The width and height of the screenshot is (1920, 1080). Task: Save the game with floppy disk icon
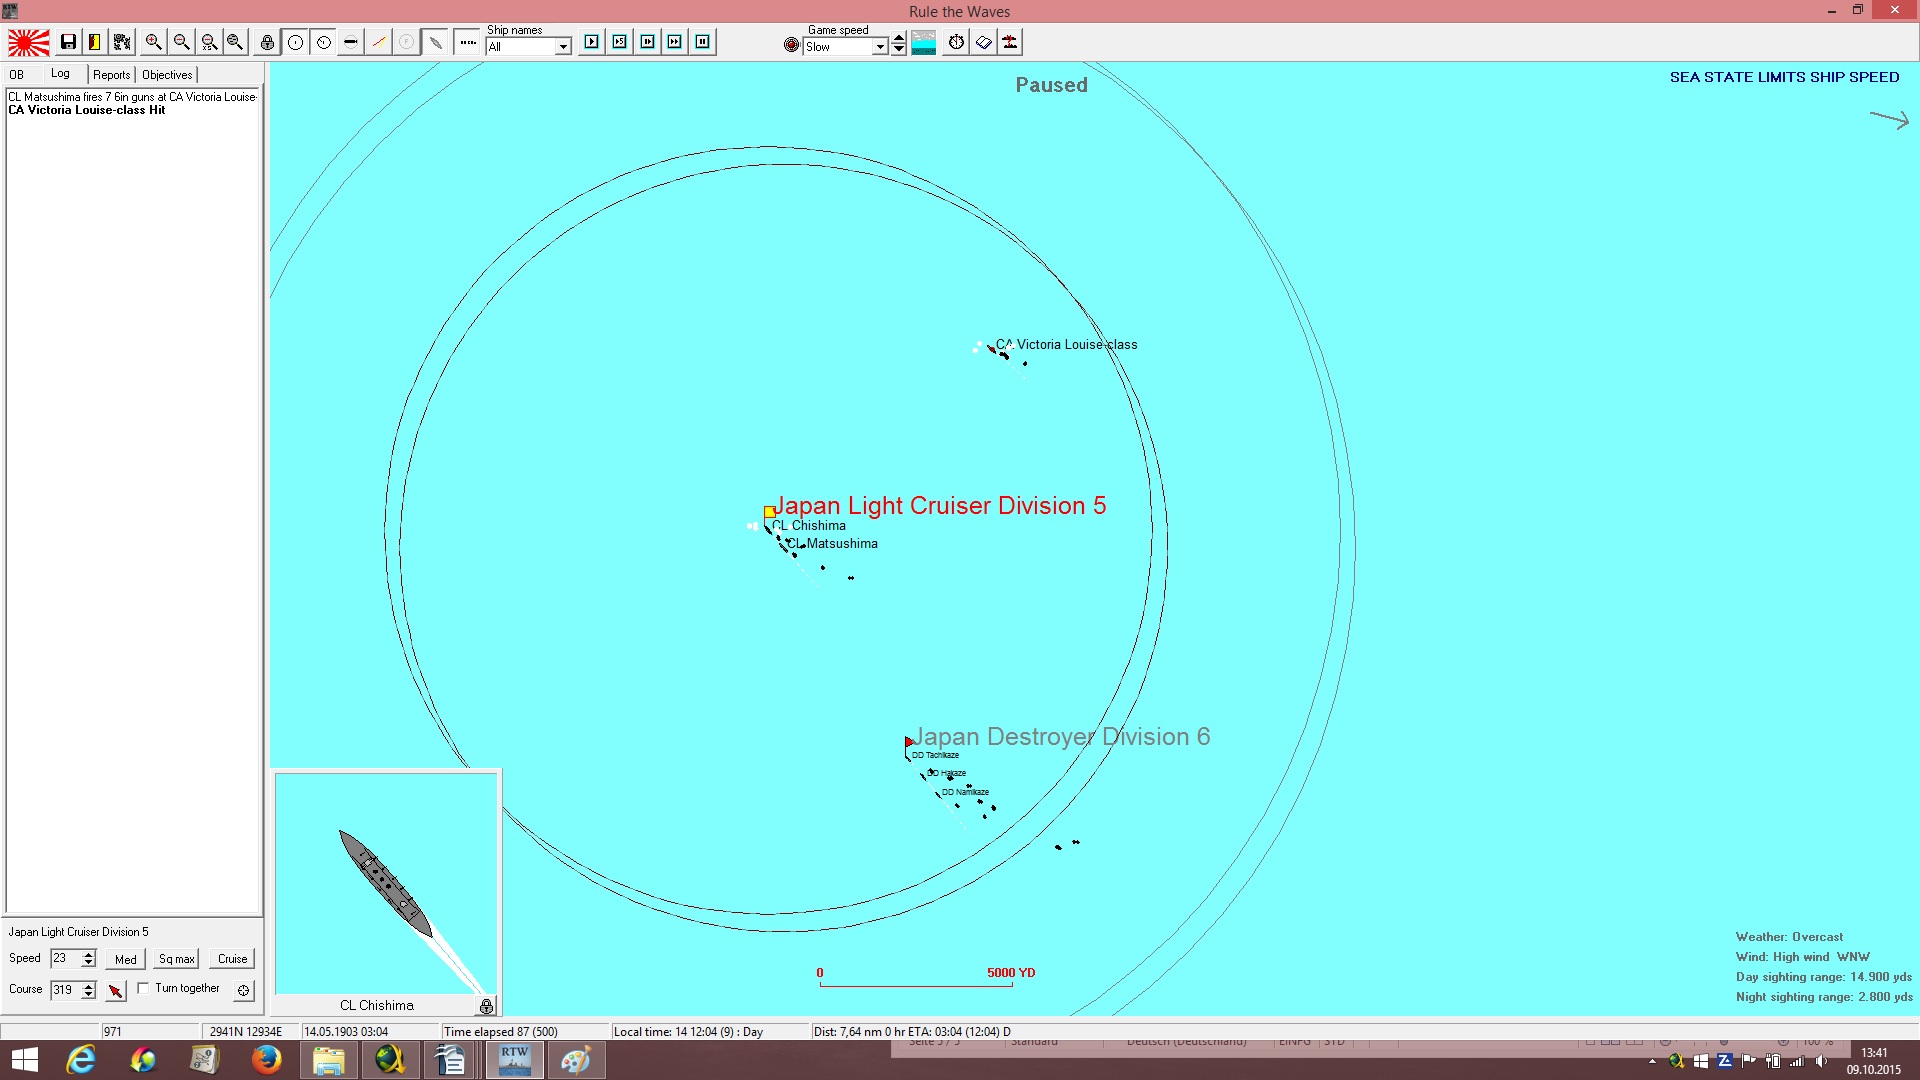[x=68, y=42]
